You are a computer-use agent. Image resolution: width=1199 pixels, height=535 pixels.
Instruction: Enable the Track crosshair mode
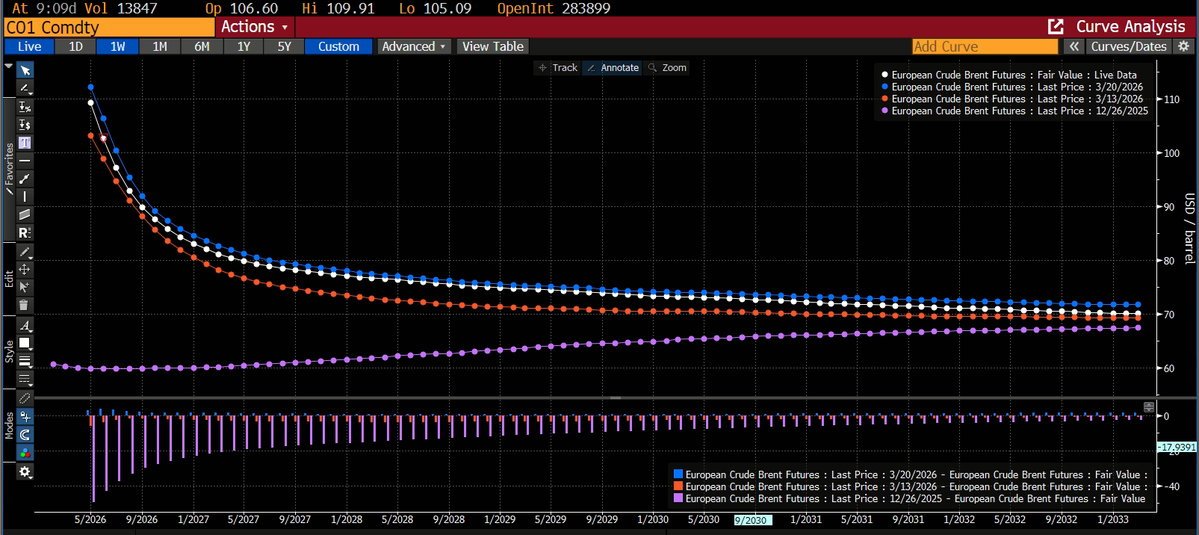(x=558, y=67)
